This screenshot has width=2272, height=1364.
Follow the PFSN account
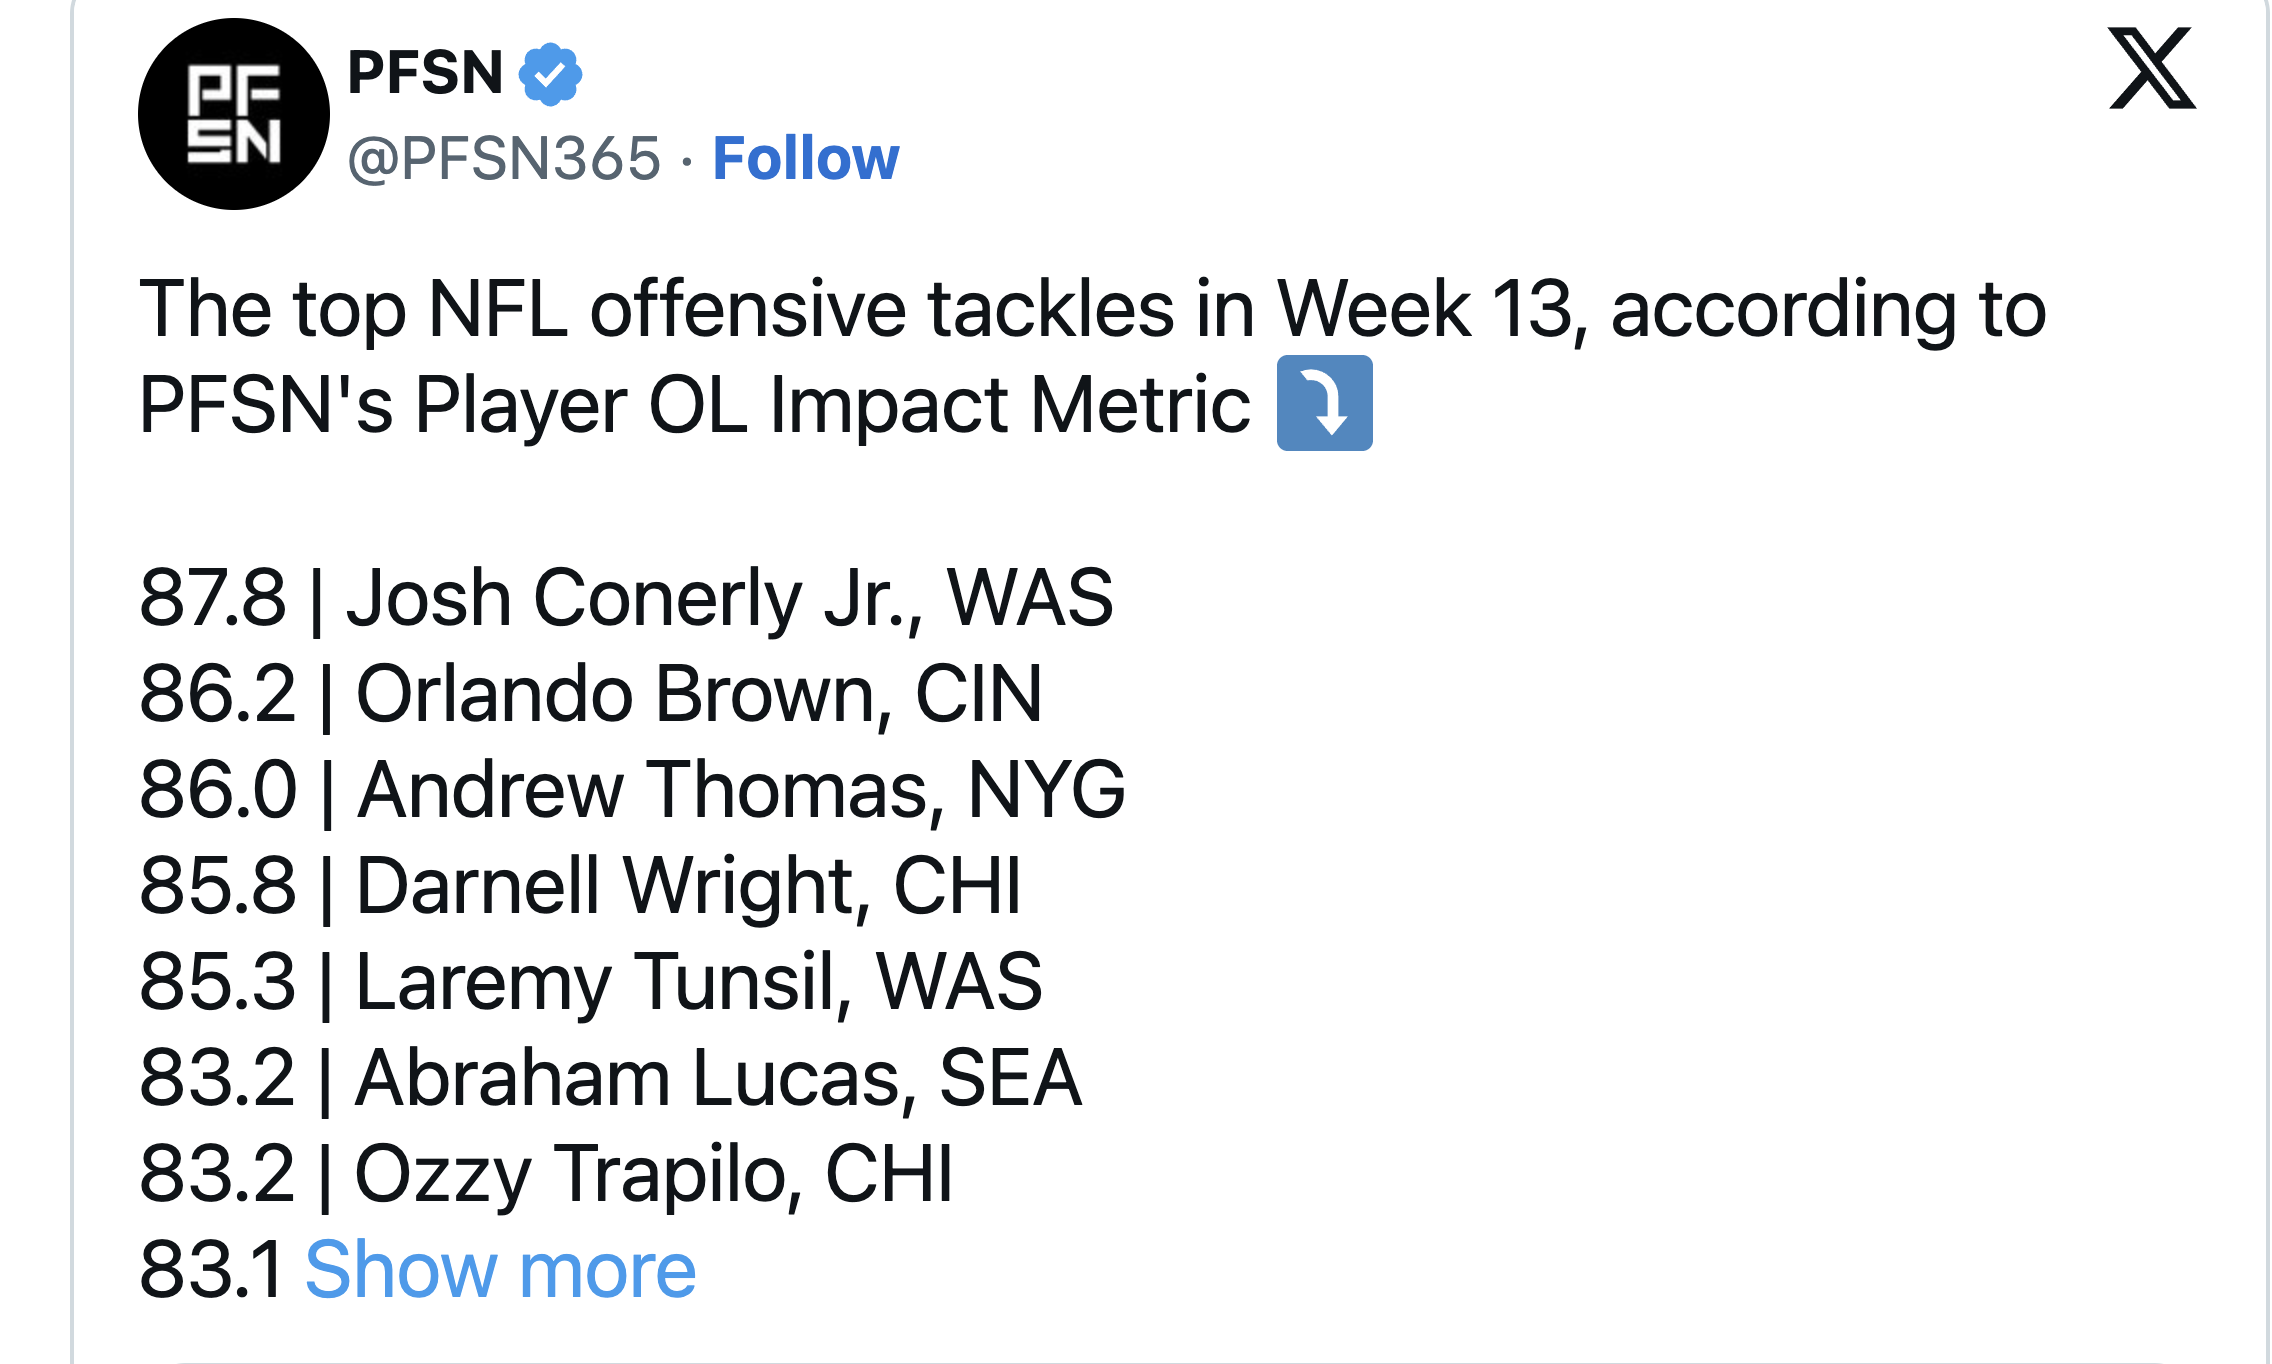805,159
